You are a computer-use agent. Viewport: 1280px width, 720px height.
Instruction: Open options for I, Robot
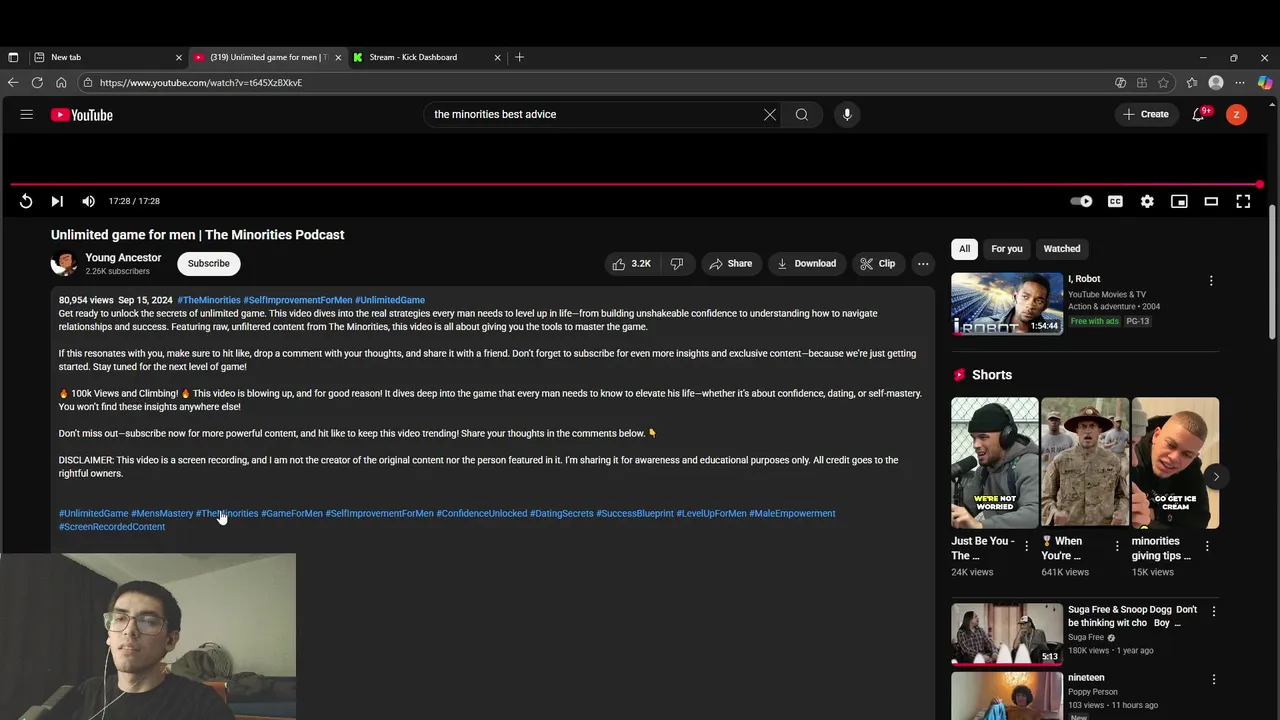point(1211,281)
